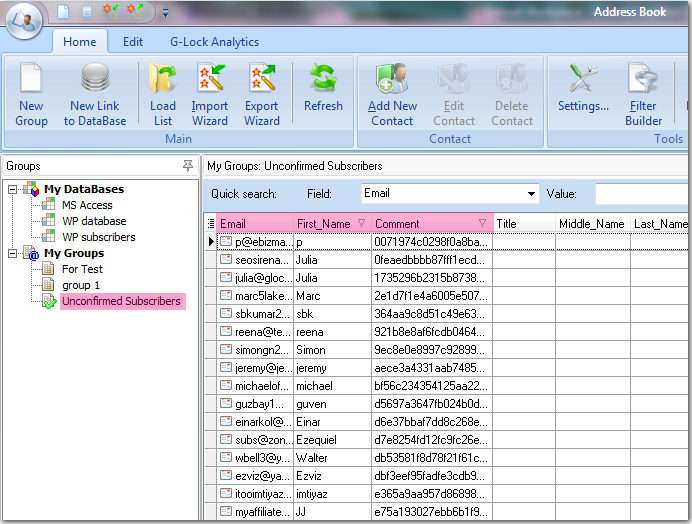The width and height of the screenshot is (692, 524).
Task: Click the first quick access toolbar icon
Action: click(63, 11)
